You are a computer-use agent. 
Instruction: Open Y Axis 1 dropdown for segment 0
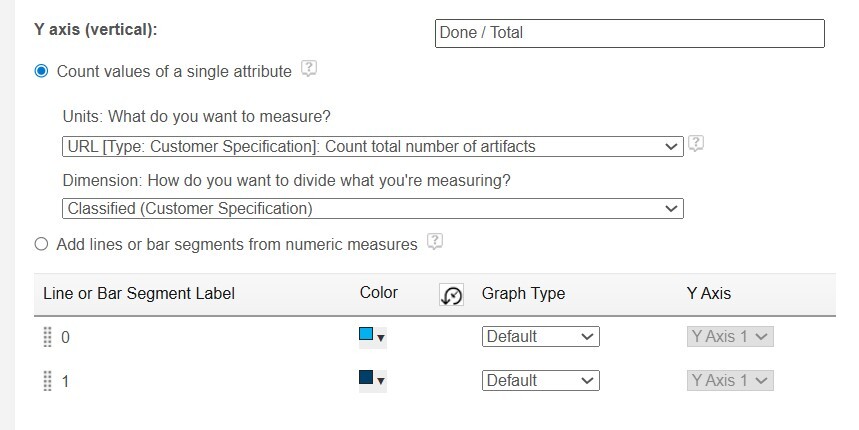tap(730, 337)
